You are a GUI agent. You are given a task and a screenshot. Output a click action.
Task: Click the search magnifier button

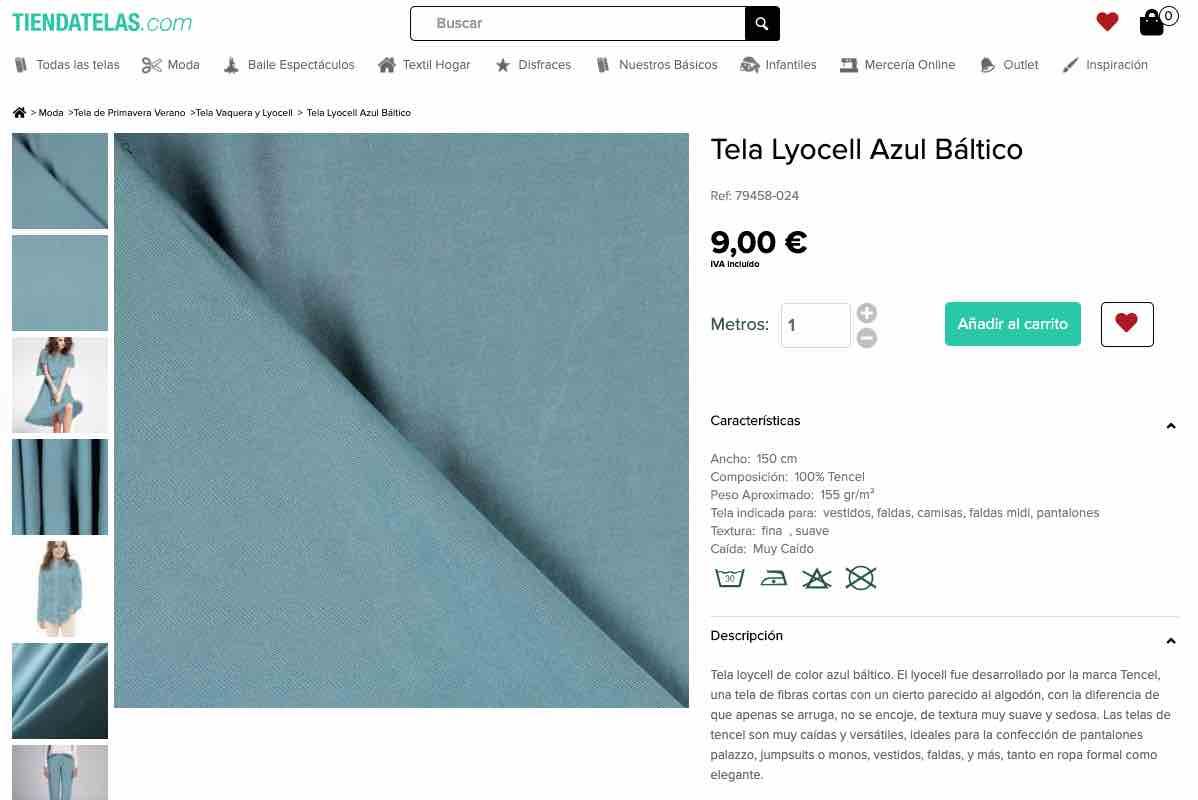click(x=762, y=24)
